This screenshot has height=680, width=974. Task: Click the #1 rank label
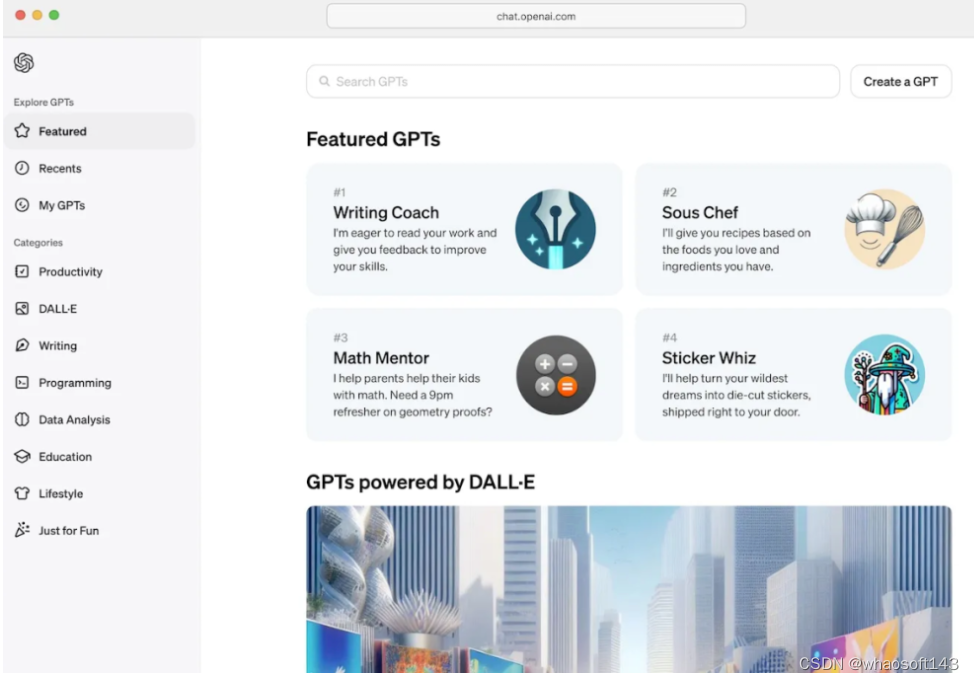point(339,193)
